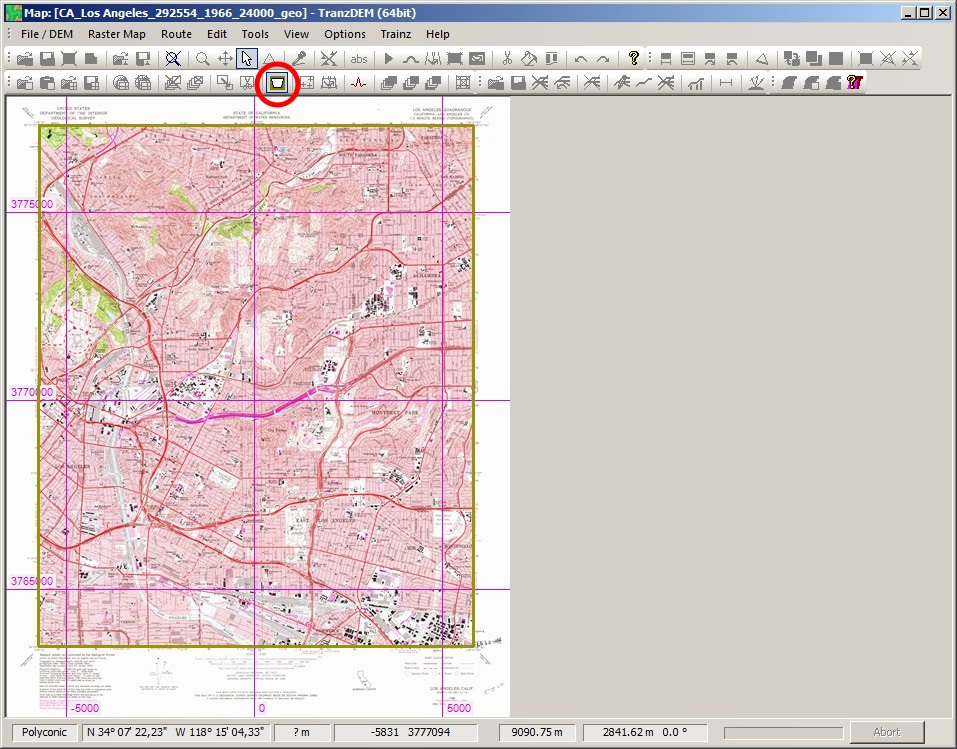The height and width of the screenshot is (749, 957).
Task: Activate the four-arrow pan tool
Action: [225, 59]
